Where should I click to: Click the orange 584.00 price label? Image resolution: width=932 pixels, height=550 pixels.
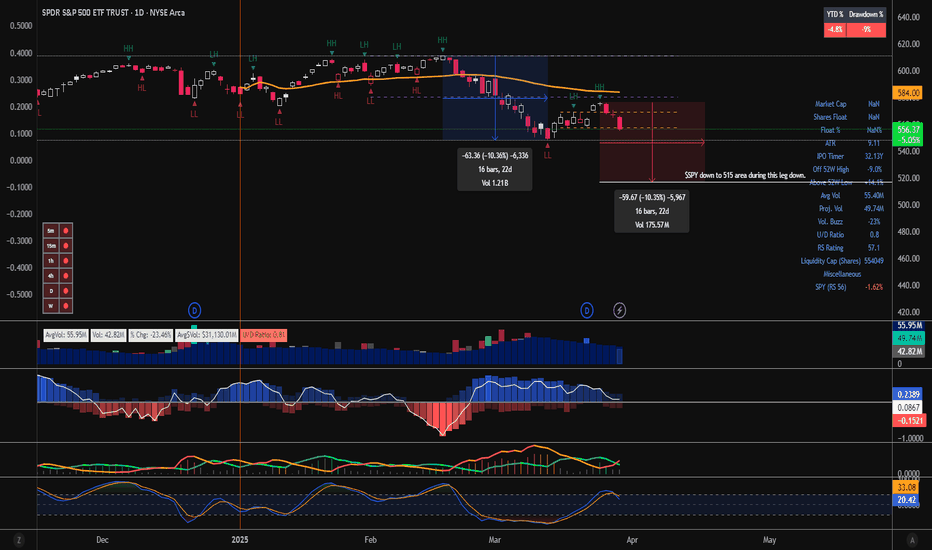(907, 93)
